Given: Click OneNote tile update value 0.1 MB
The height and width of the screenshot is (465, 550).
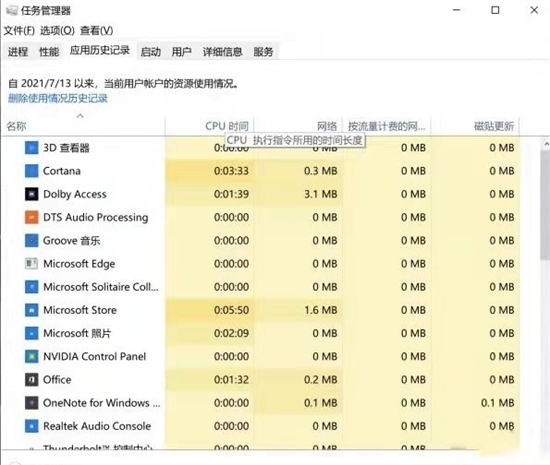Looking at the screenshot, I should coord(497,403).
